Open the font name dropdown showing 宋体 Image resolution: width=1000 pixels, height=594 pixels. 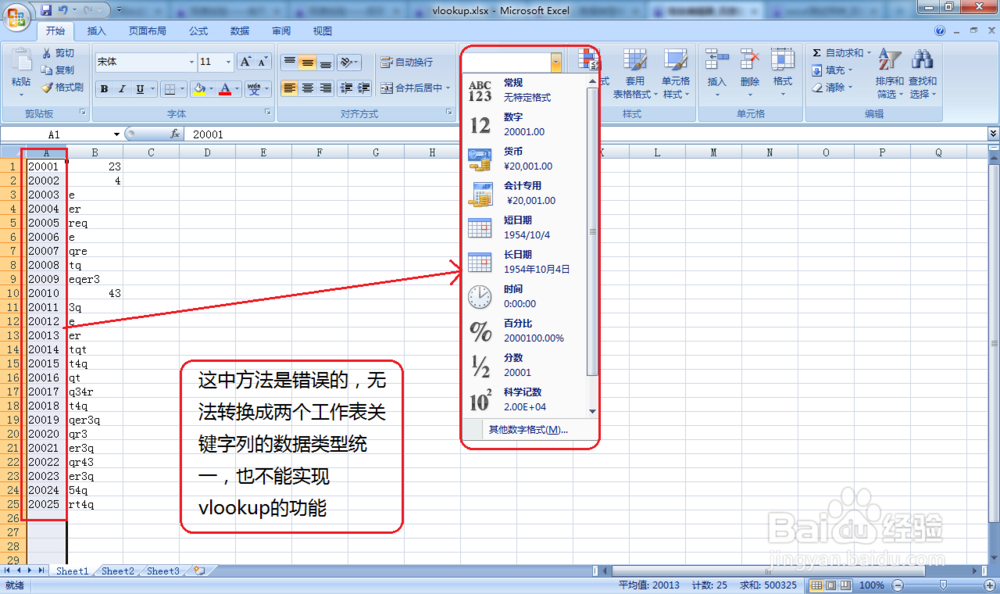tap(144, 61)
